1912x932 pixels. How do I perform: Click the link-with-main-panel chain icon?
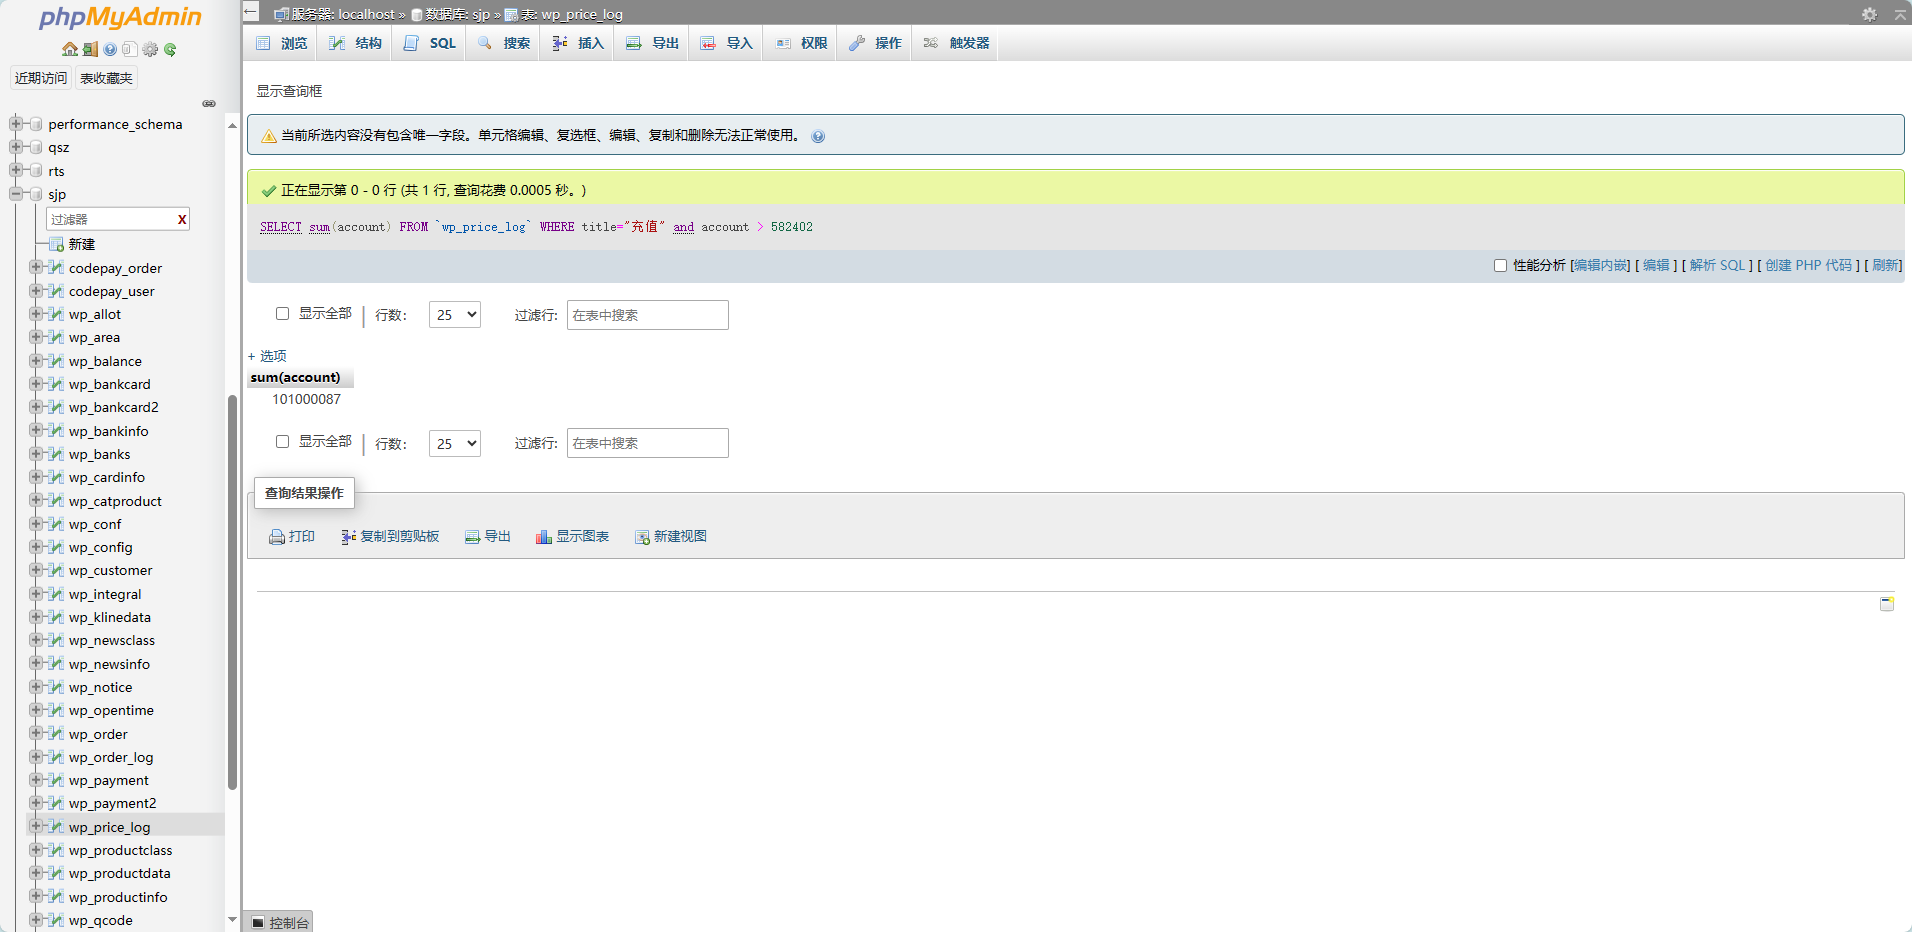point(209,104)
